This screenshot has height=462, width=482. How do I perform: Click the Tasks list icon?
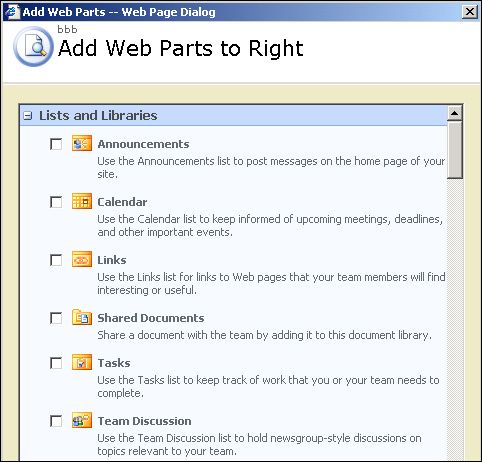tap(82, 362)
